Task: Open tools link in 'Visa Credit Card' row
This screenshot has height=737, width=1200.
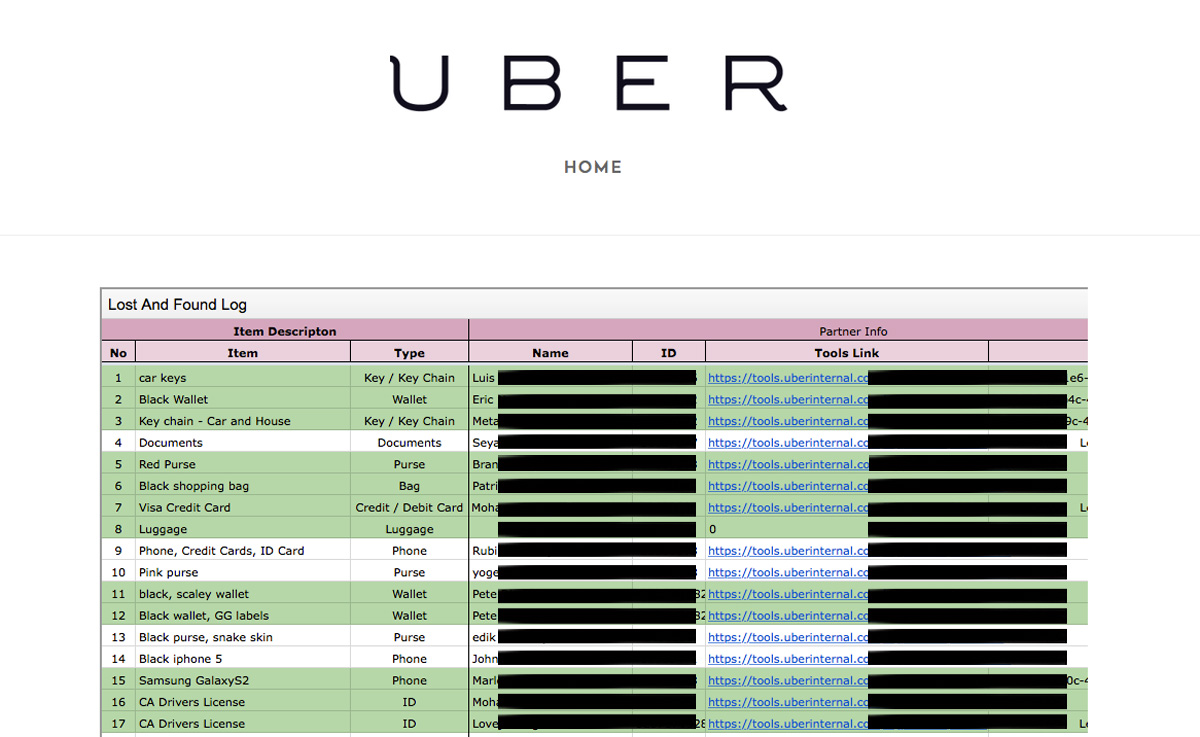Action: (x=788, y=508)
